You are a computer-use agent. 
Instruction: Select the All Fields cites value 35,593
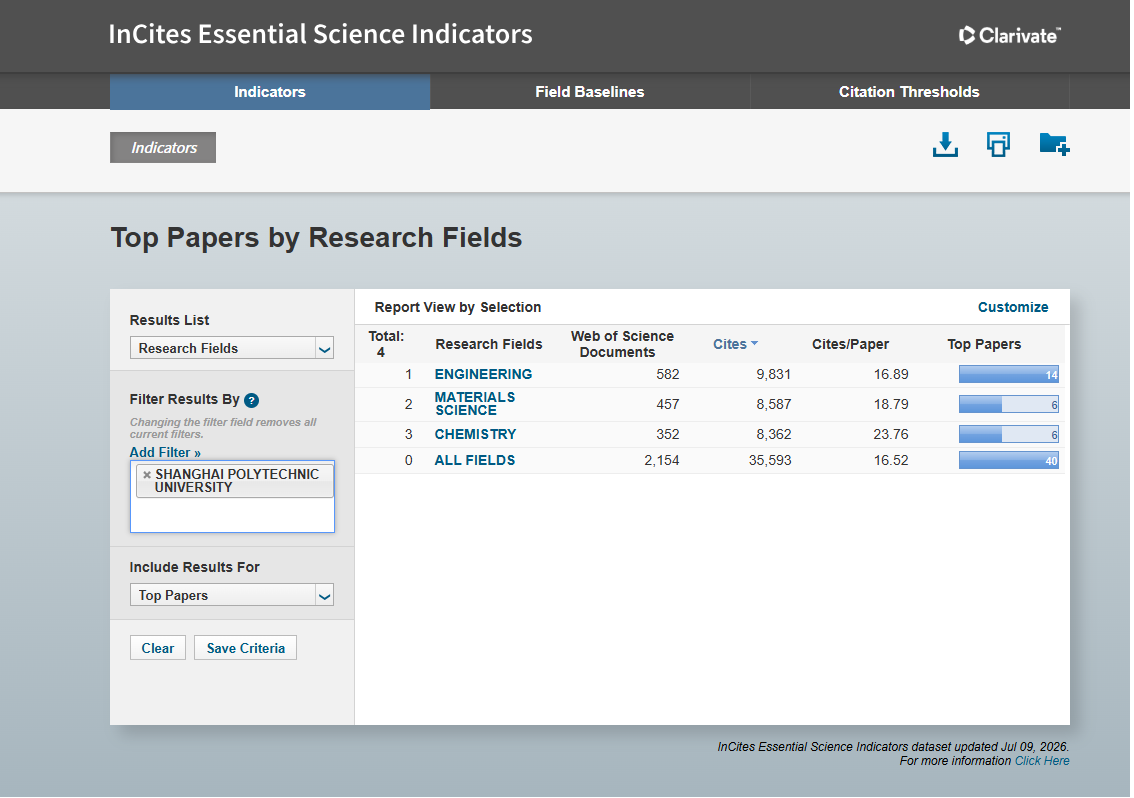pyautogui.click(x=770, y=460)
